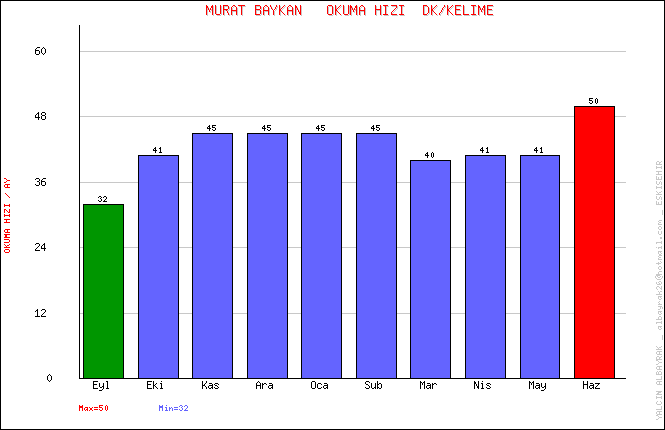Click the Min=32 legend text
The height and width of the screenshot is (430, 665).
pyautogui.click(x=173, y=408)
